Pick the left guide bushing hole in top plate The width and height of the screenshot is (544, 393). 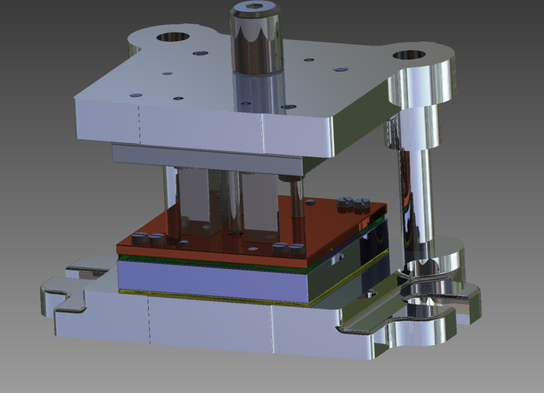173,36
